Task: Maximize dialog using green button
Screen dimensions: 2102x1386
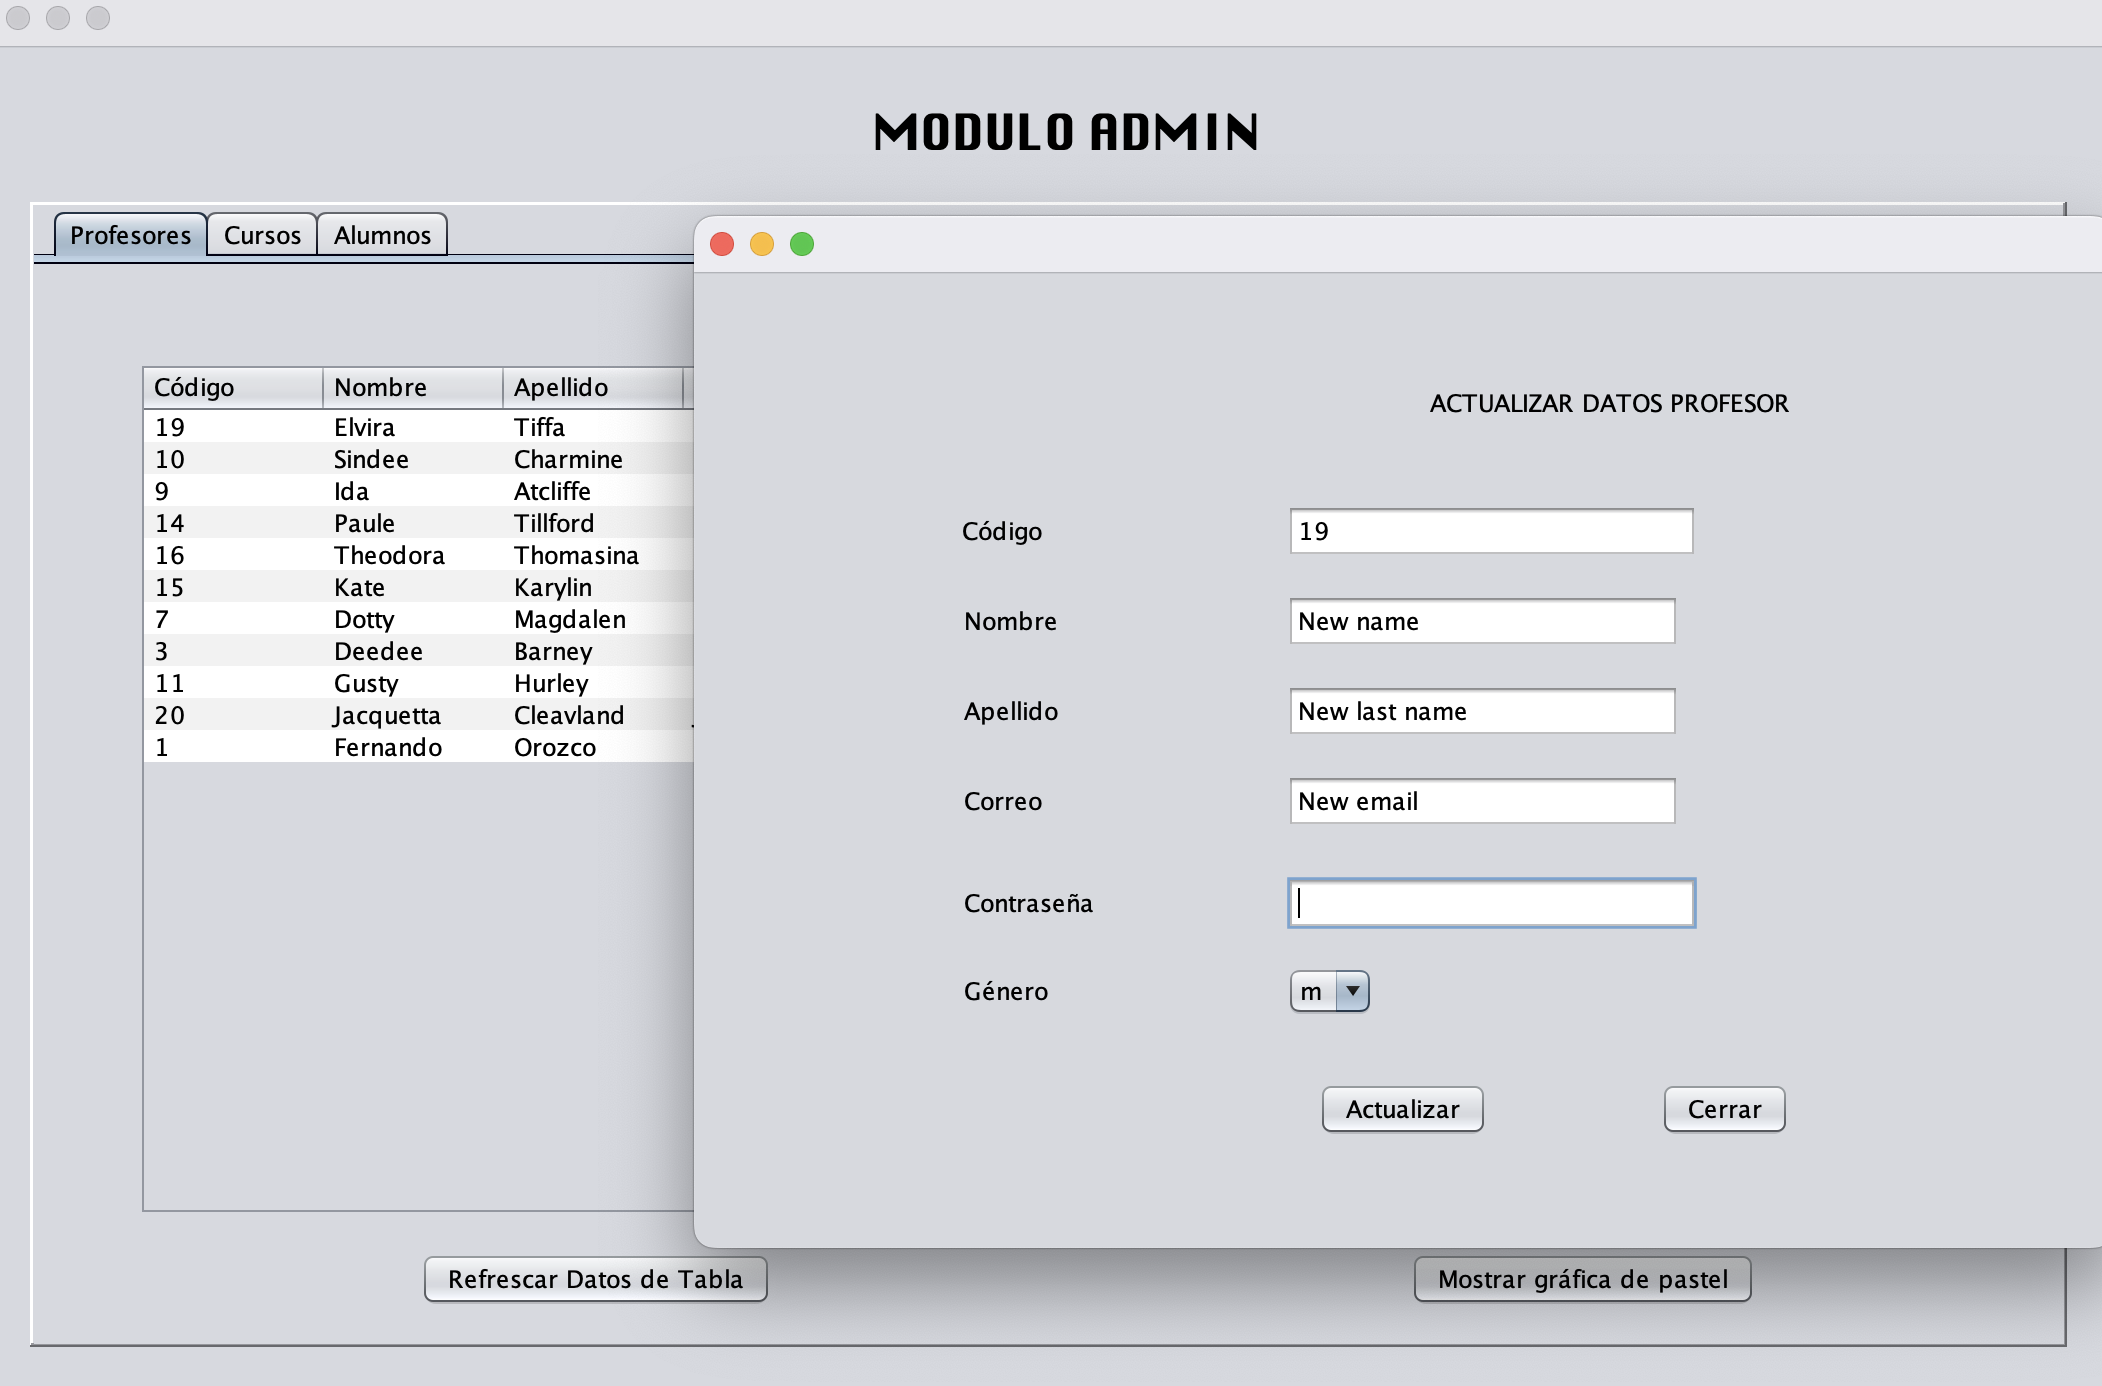Action: [x=802, y=244]
